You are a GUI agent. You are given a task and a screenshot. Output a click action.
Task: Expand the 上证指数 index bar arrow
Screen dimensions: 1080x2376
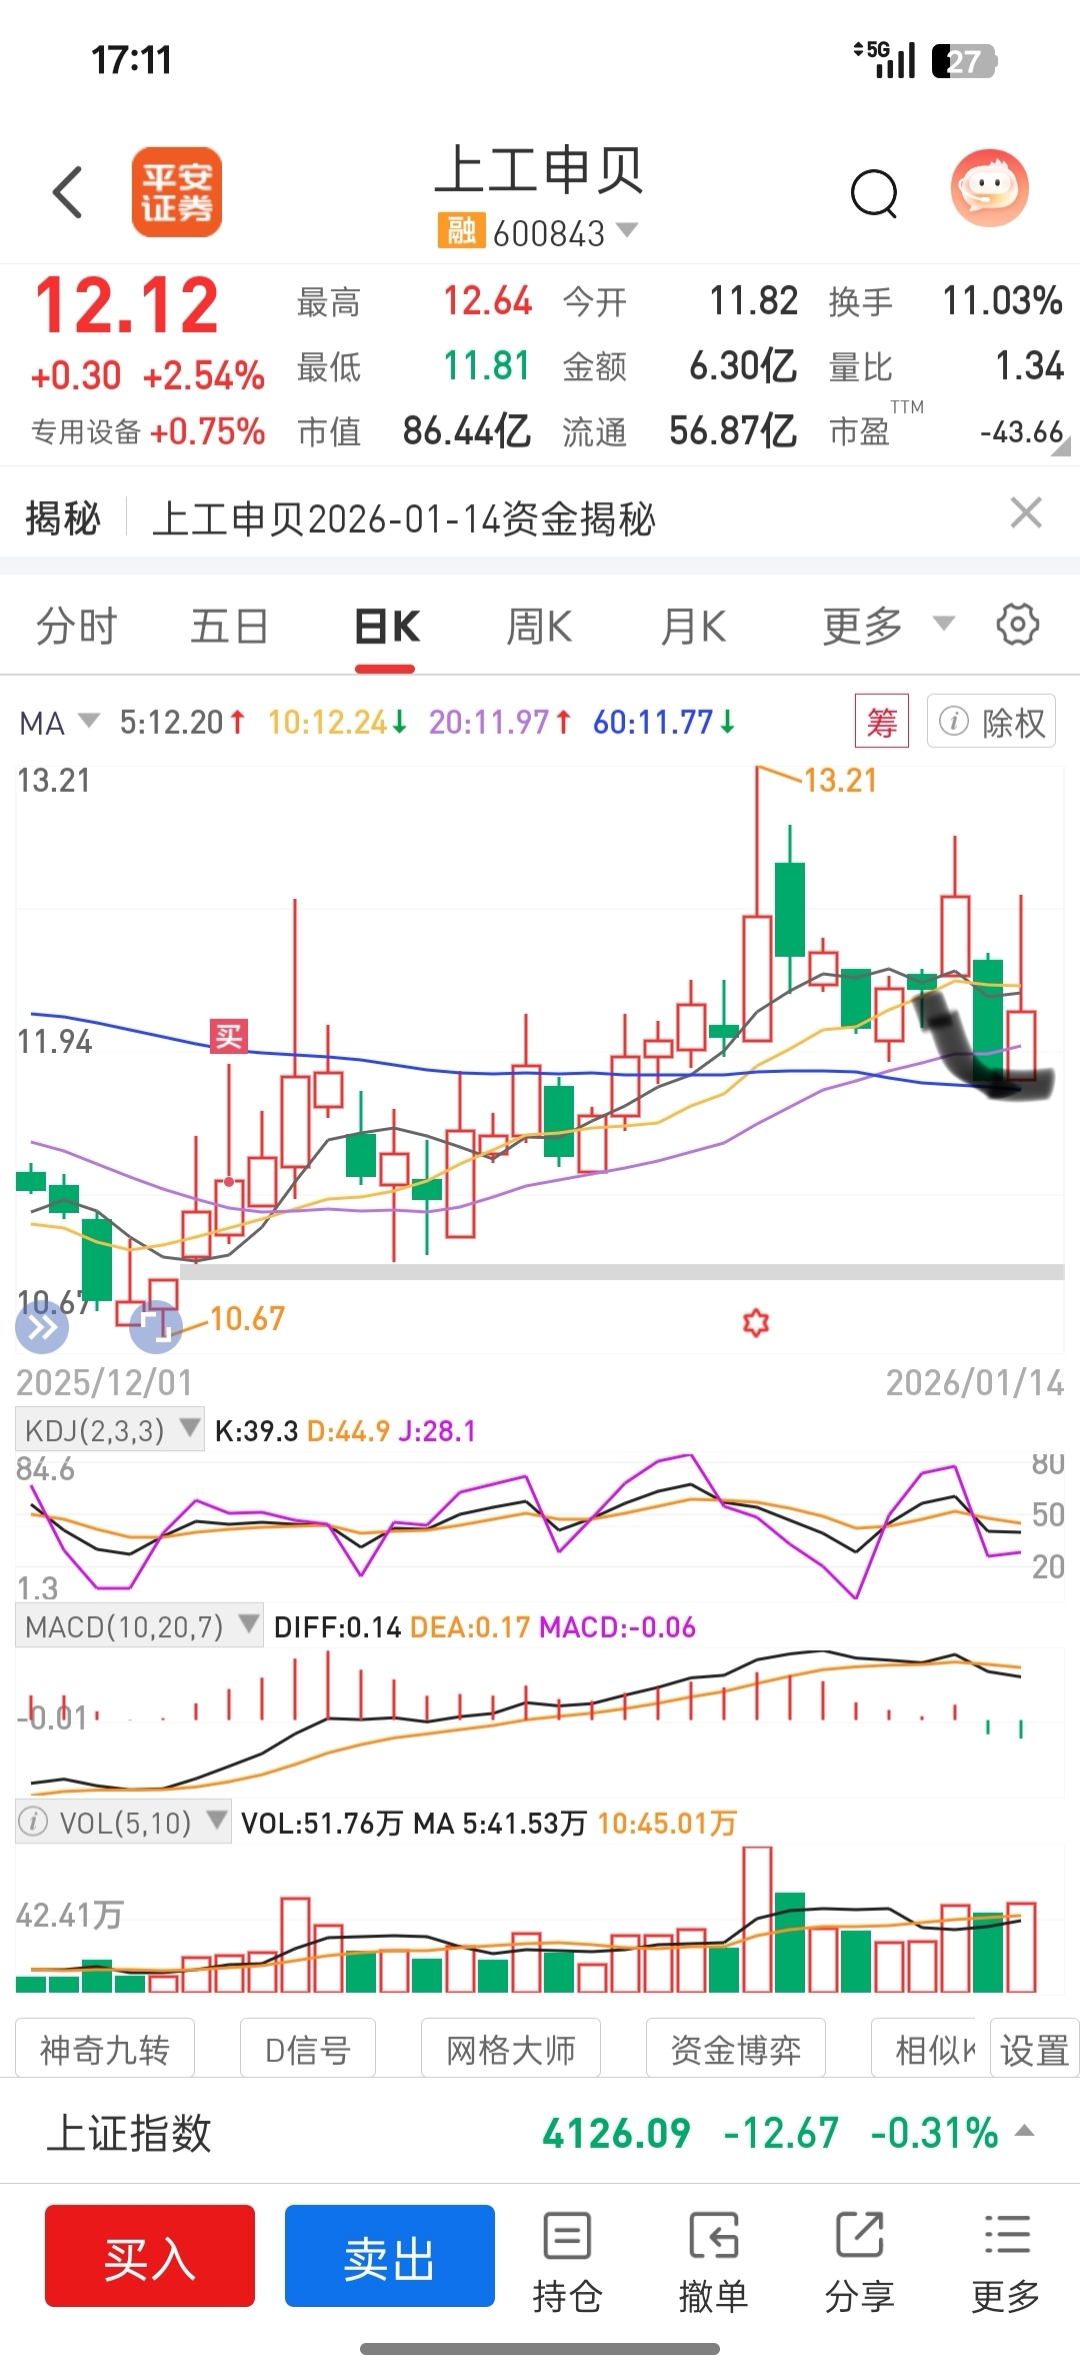(1024, 2131)
